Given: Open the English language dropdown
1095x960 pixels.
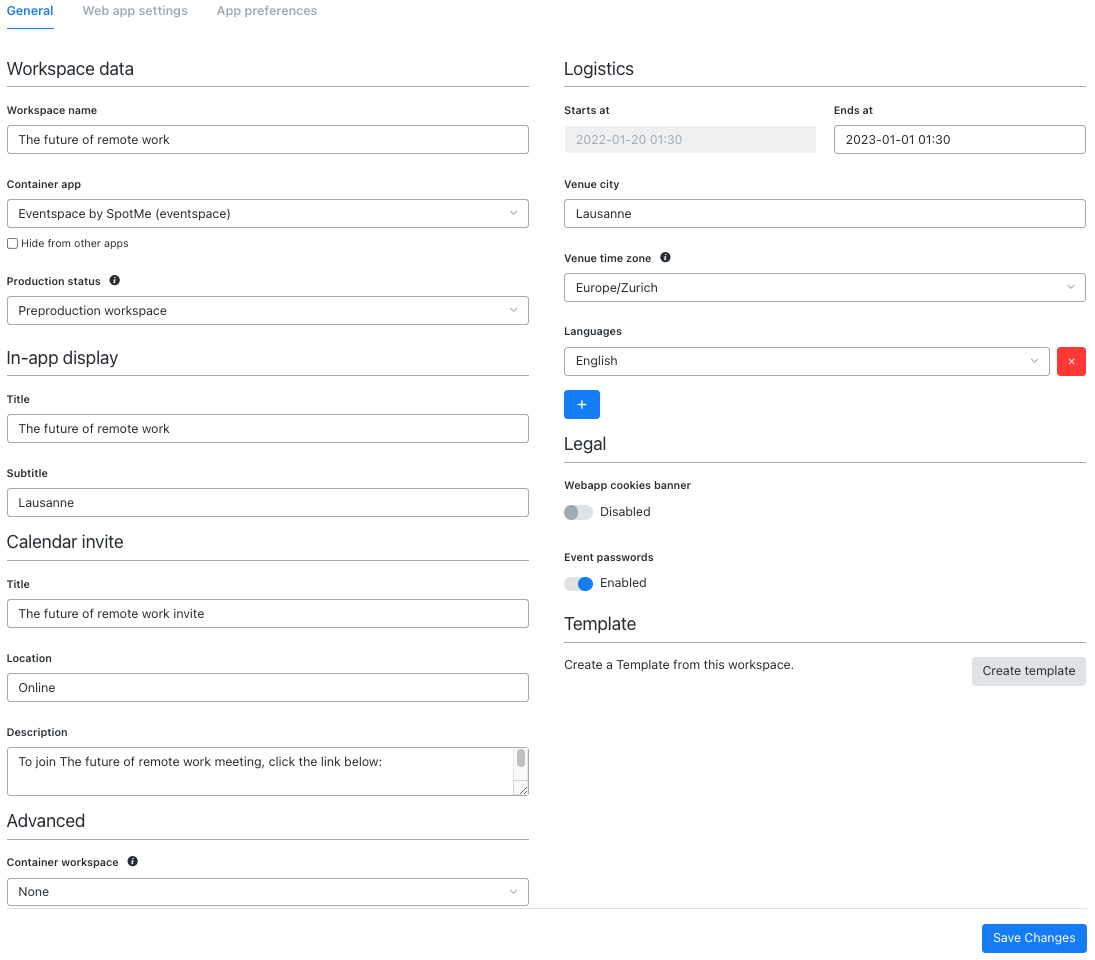Looking at the screenshot, I should [x=806, y=361].
